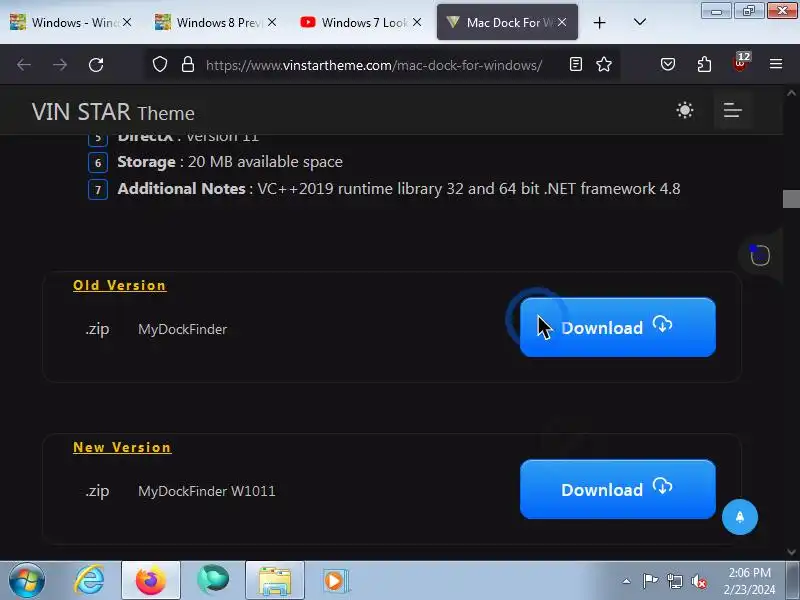The width and height of the screenshot is (800, 600).
Task: Close the 'Mac Dock For W' tab
Action: coord(562,22)
